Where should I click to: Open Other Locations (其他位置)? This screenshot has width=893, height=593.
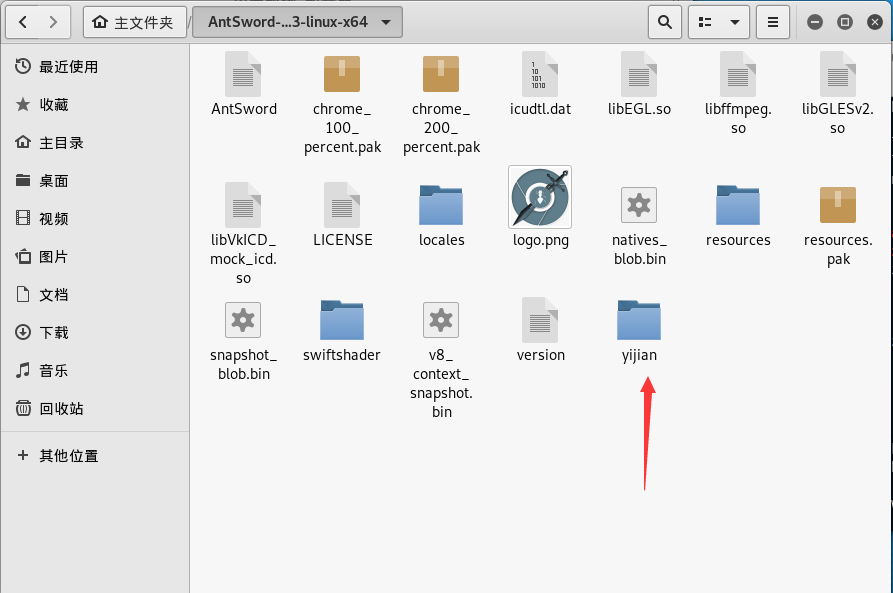click(95, 456)
